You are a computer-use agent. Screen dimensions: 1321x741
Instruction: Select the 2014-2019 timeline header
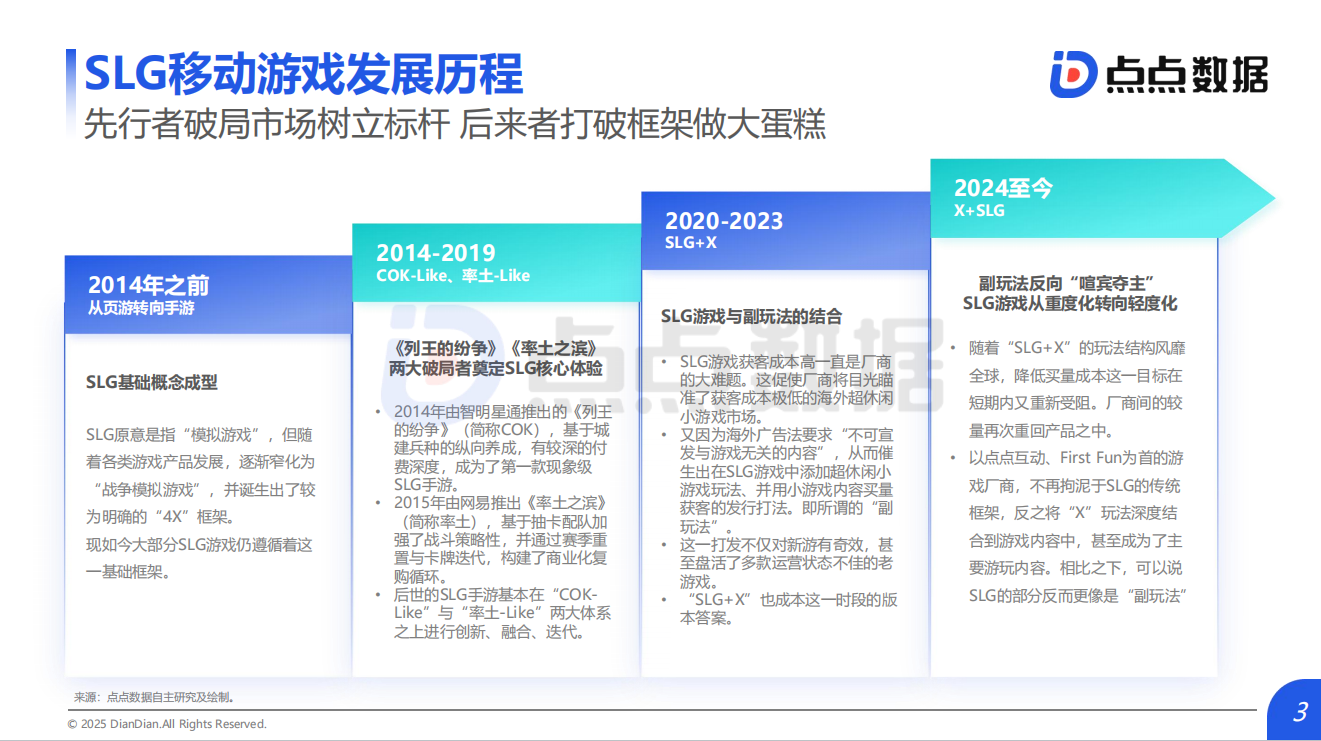click(x=435, y=253)
